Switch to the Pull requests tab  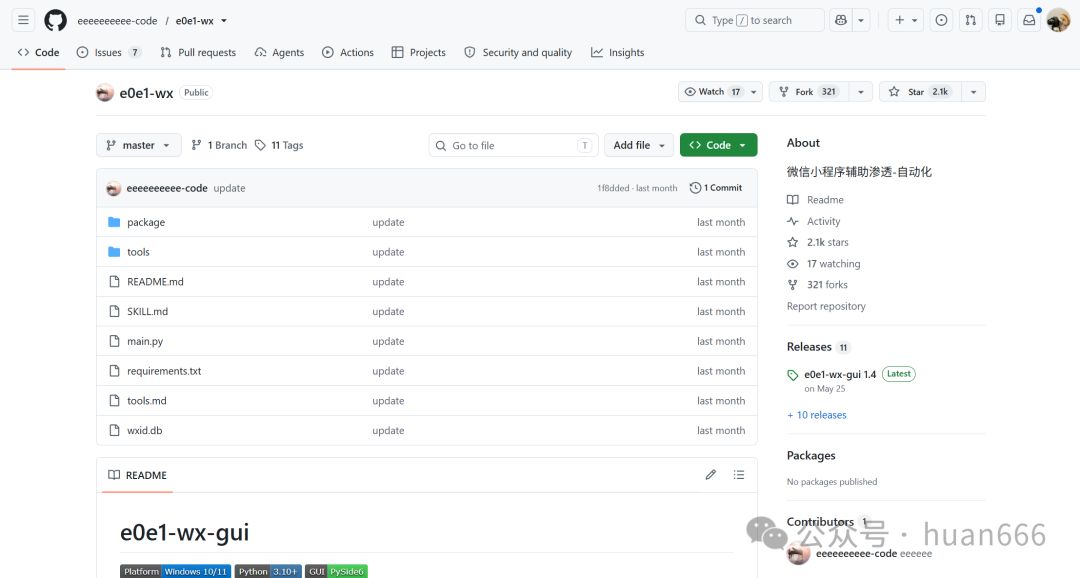click(198, 52)
